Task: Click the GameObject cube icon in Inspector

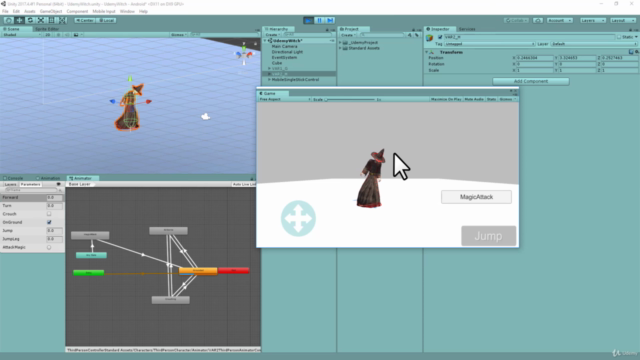Action: (429, 38)
